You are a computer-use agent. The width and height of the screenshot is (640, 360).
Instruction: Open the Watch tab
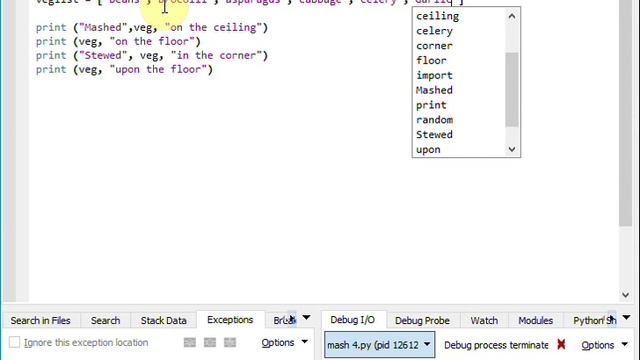click(x=484, y=320)
